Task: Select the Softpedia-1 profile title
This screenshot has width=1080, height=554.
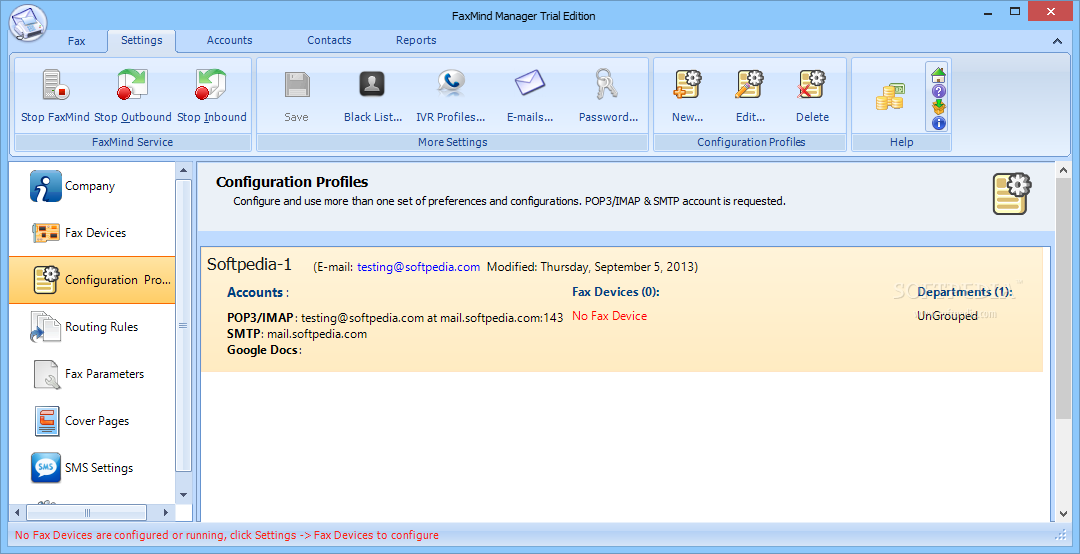Action: click(249, 265)
